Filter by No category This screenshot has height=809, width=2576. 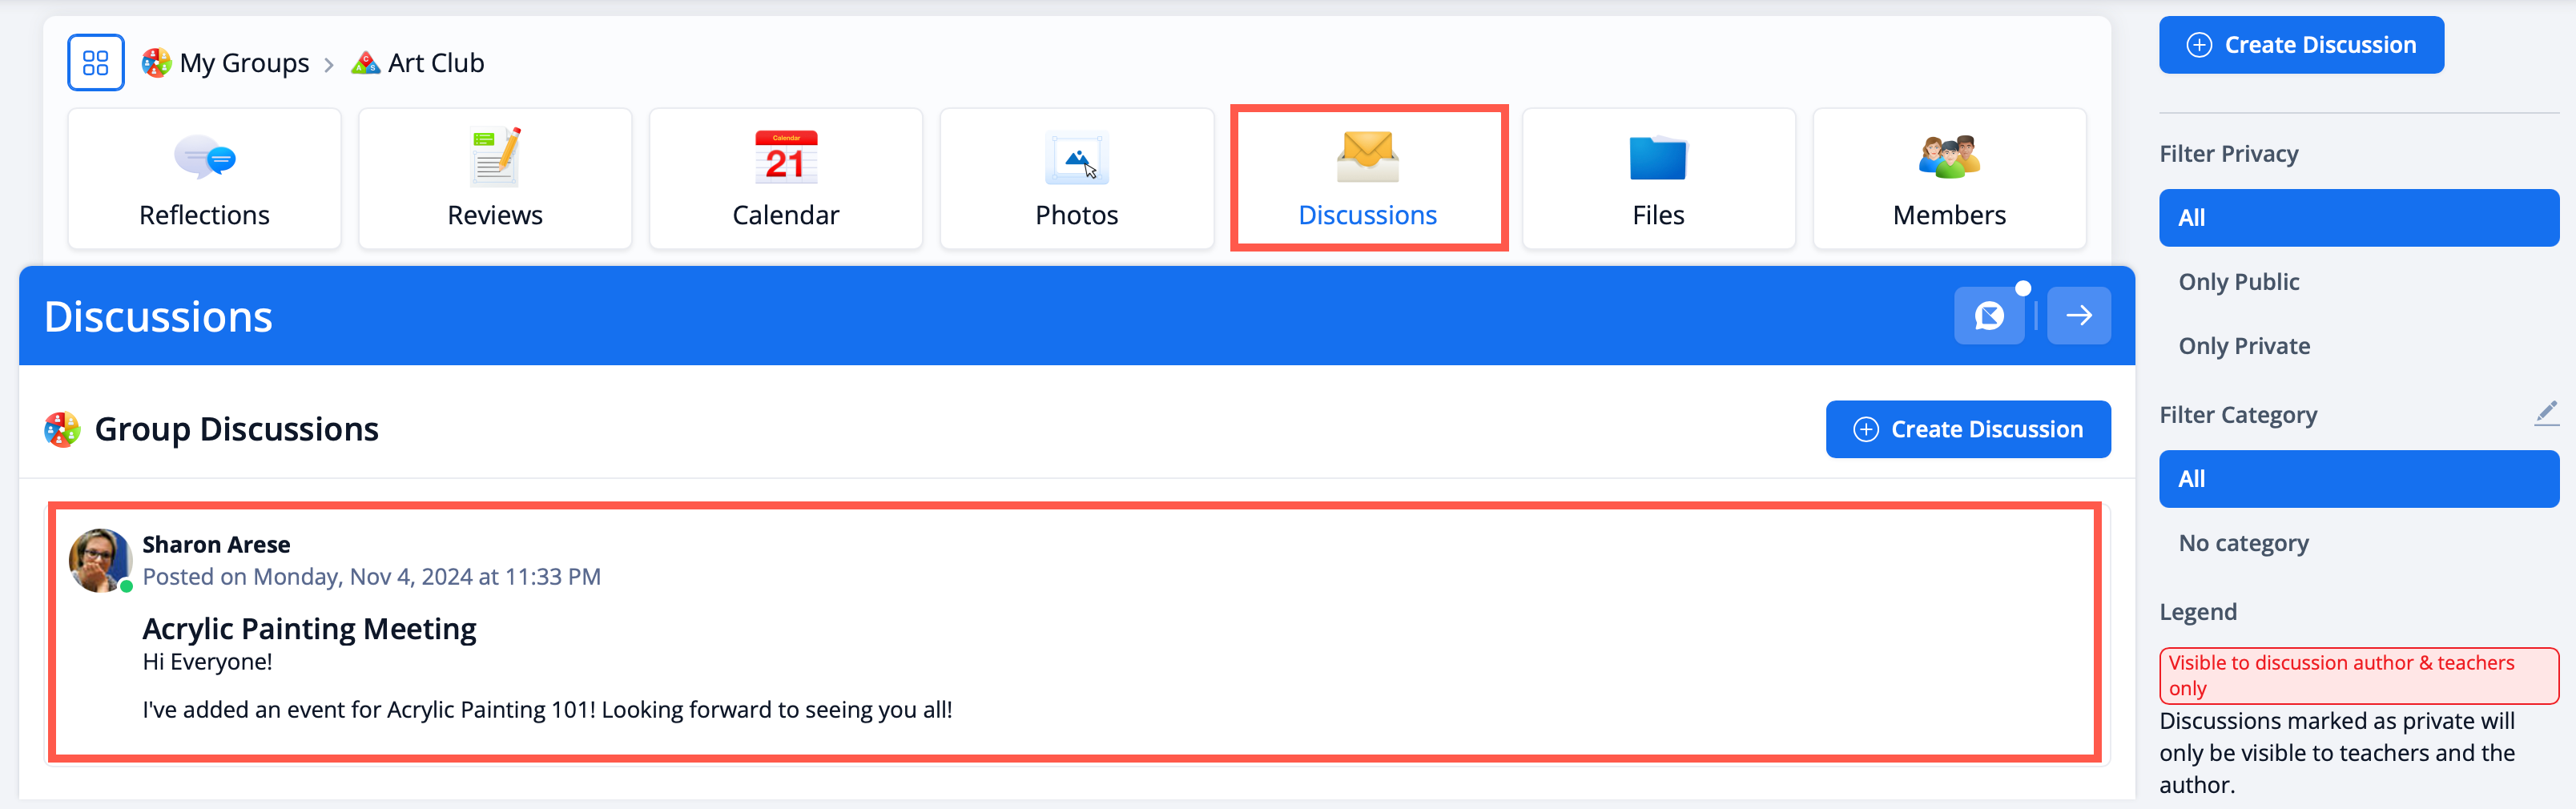click(x=2243, y=543)
